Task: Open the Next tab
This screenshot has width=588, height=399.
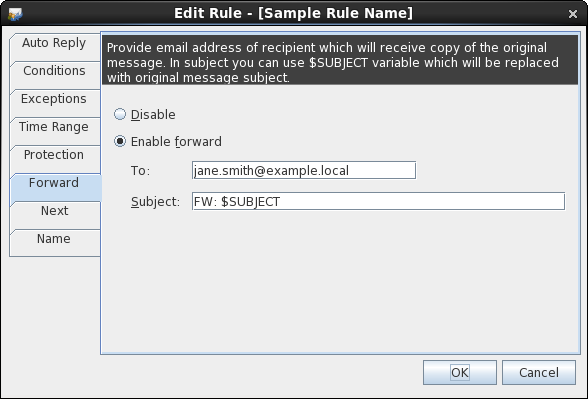Action: coord(54,215)
